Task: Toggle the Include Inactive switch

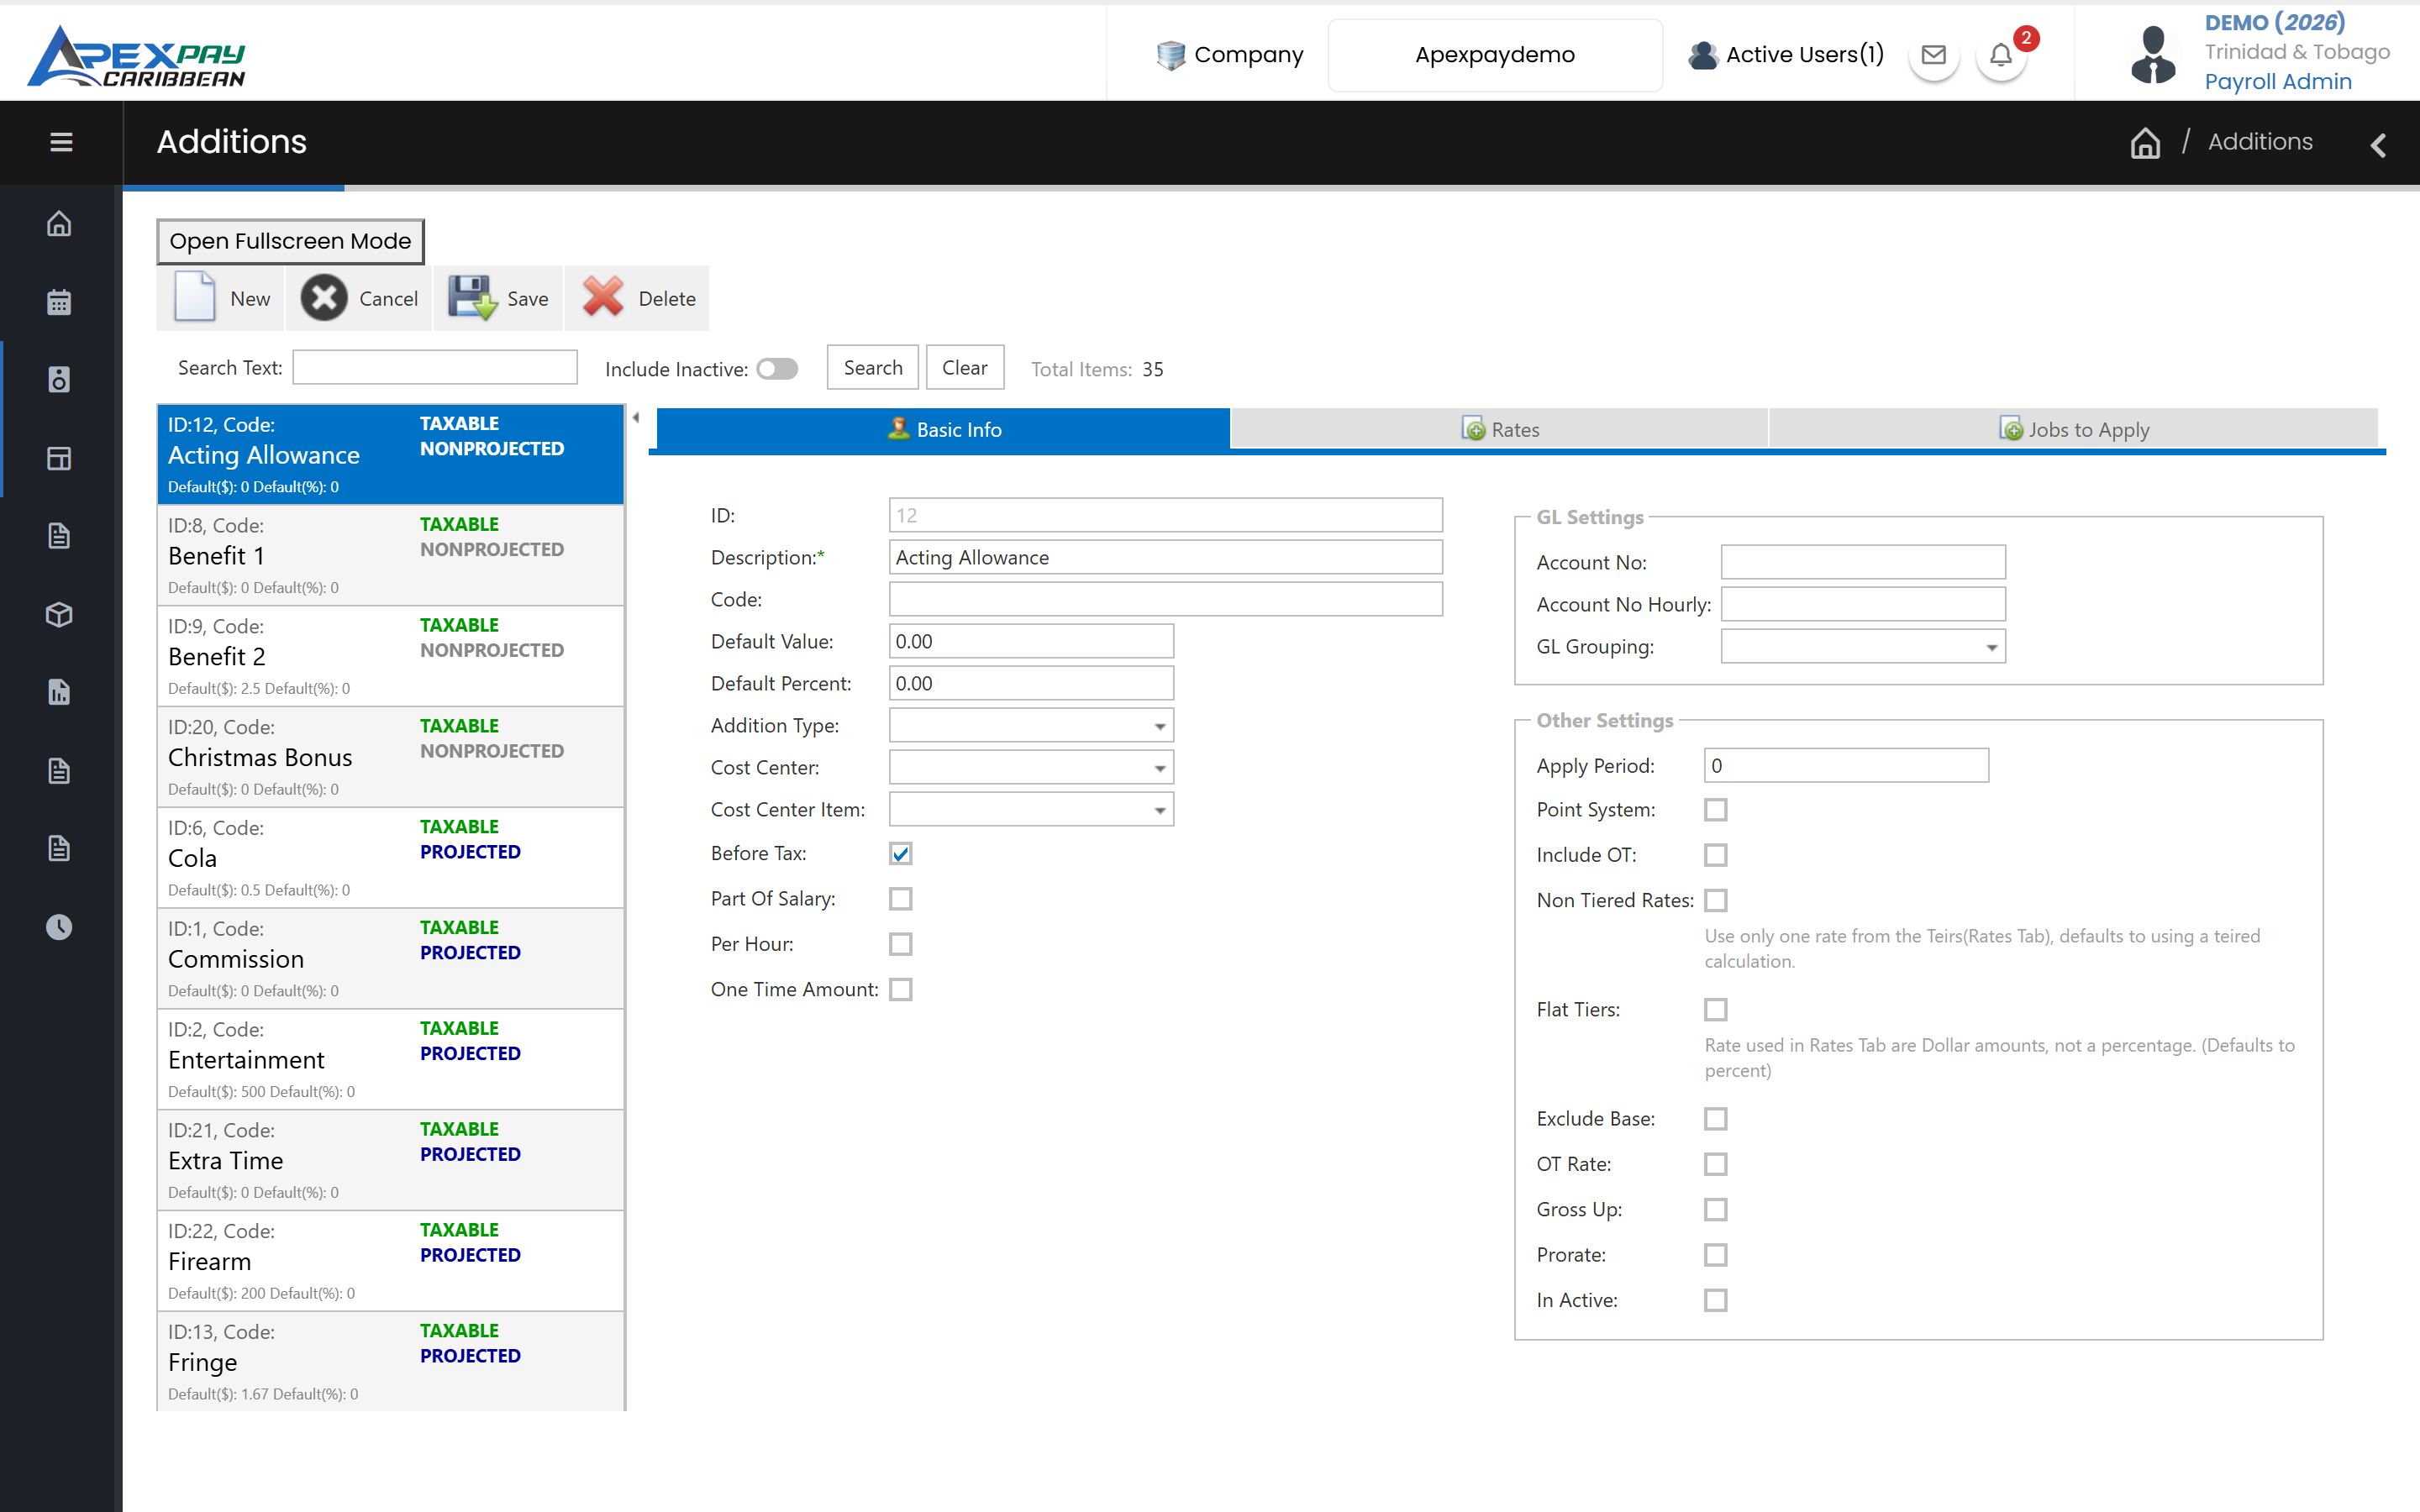Action: pos(777,369)
